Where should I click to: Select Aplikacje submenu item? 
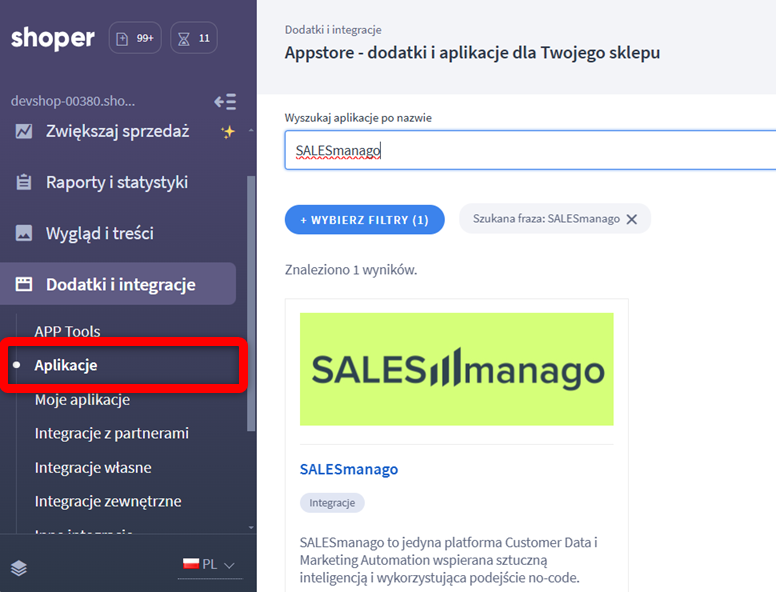66,365
